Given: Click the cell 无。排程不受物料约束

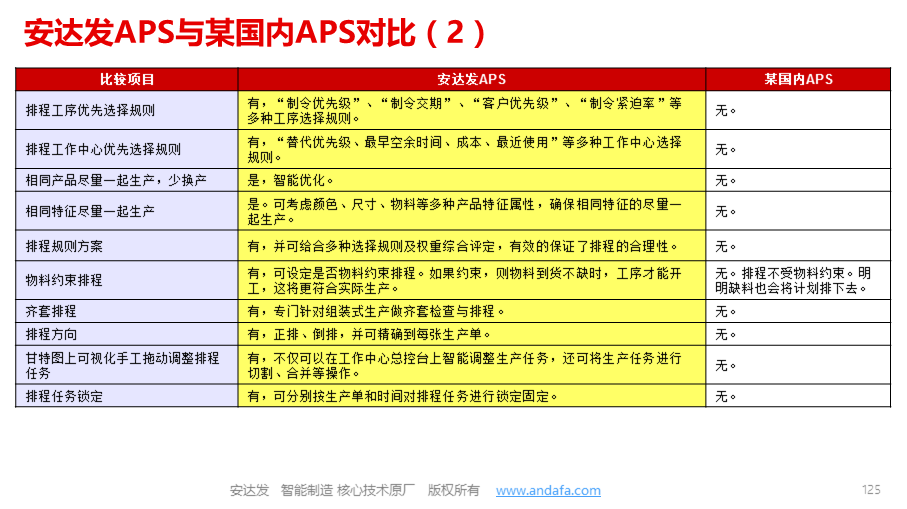Looking at the screenshot, I should tap(798, 280).
